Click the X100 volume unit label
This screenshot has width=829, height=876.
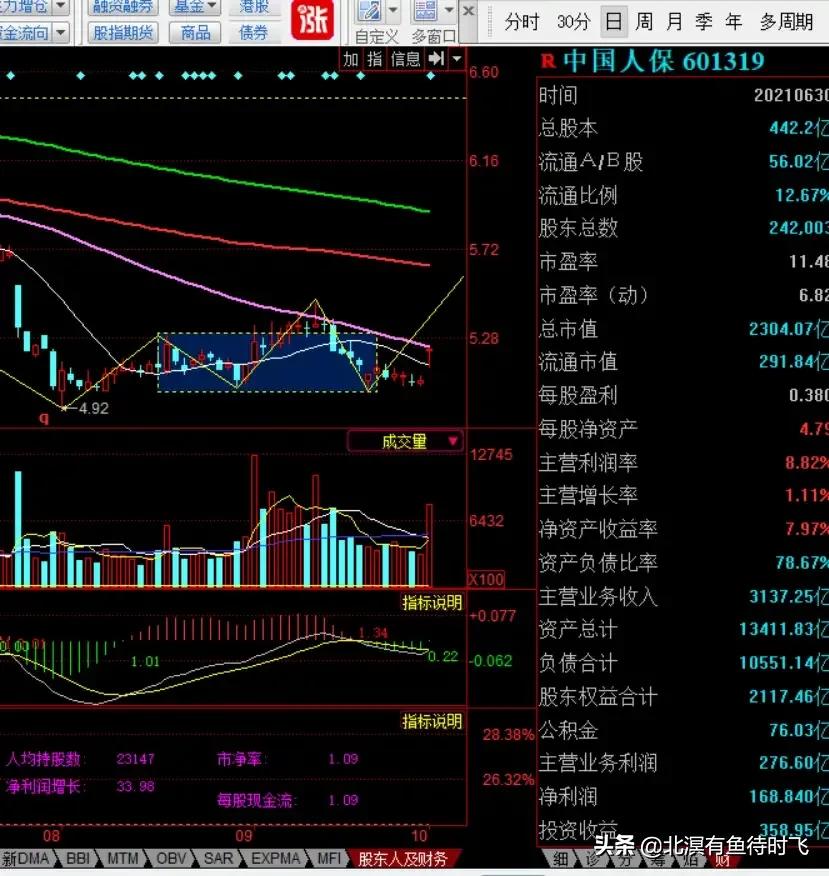point(486,579)
